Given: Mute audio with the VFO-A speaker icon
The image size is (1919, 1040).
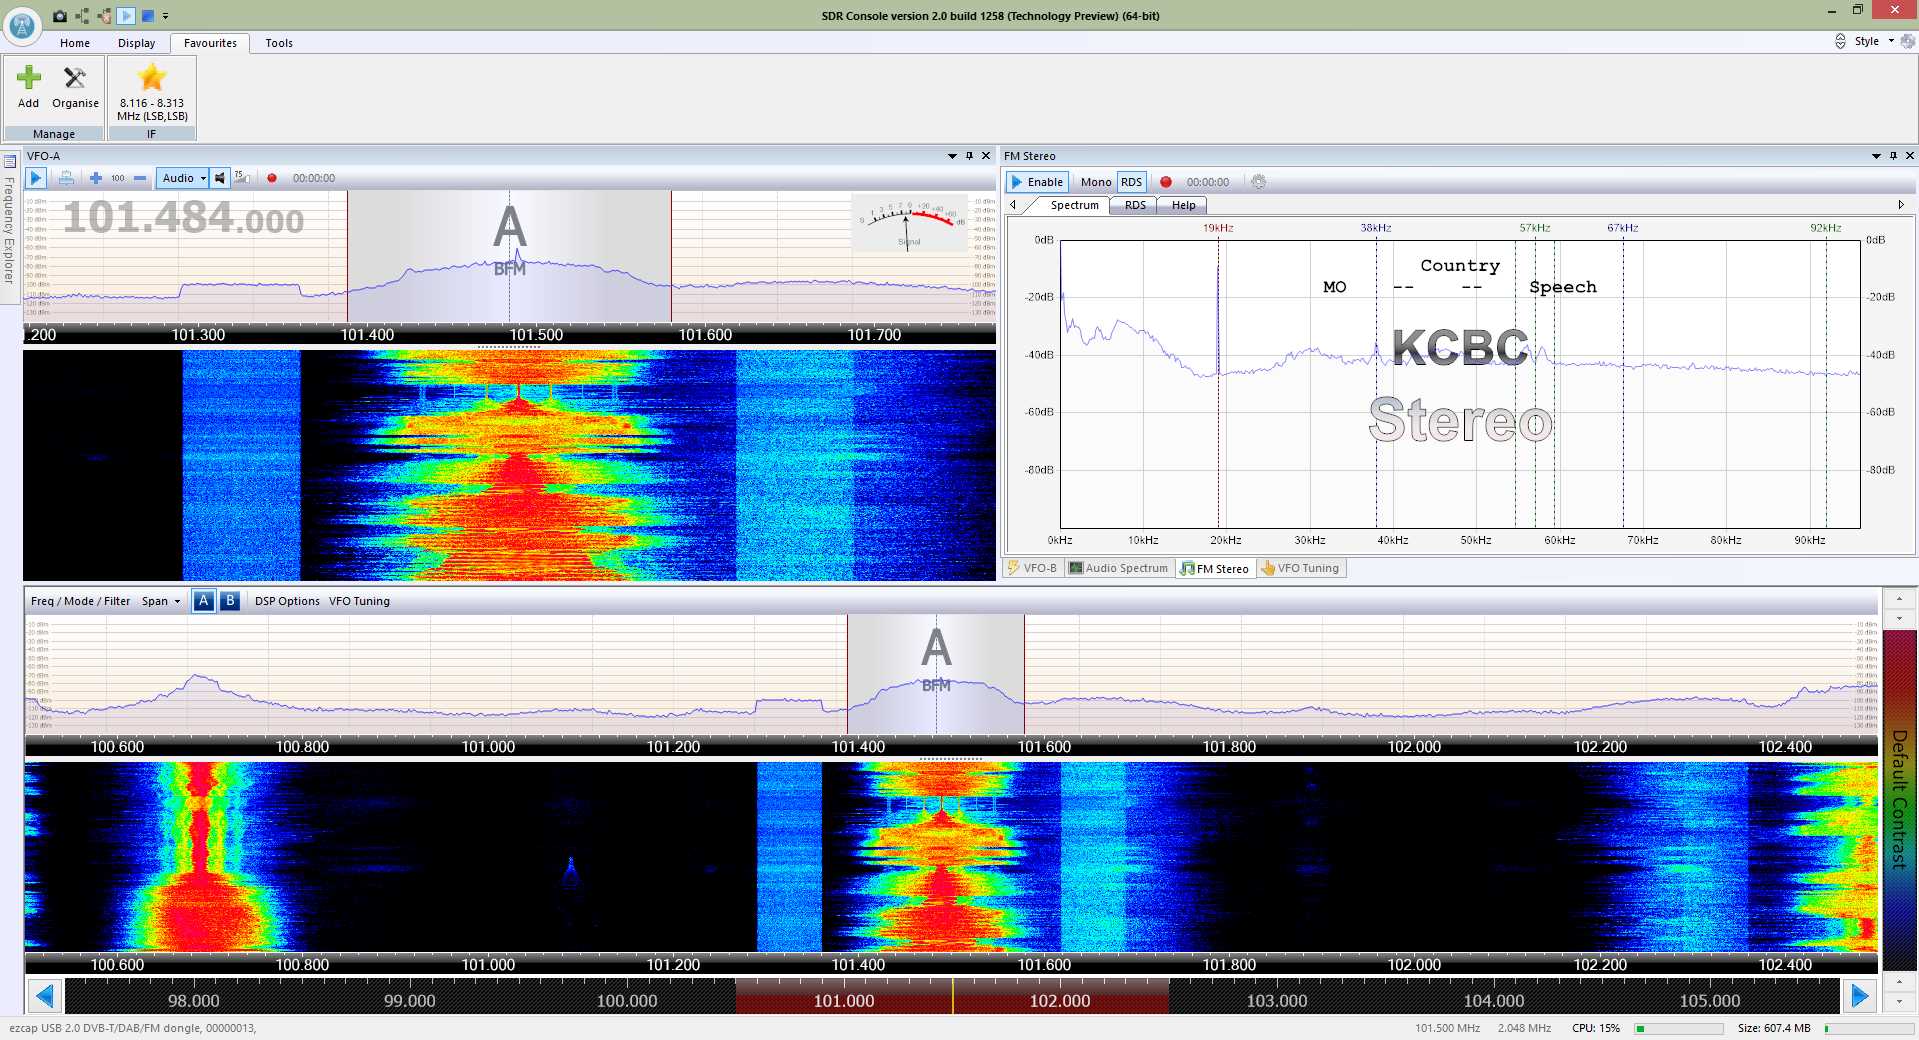Looking at the screenshot, I should [x=220, y=178].
